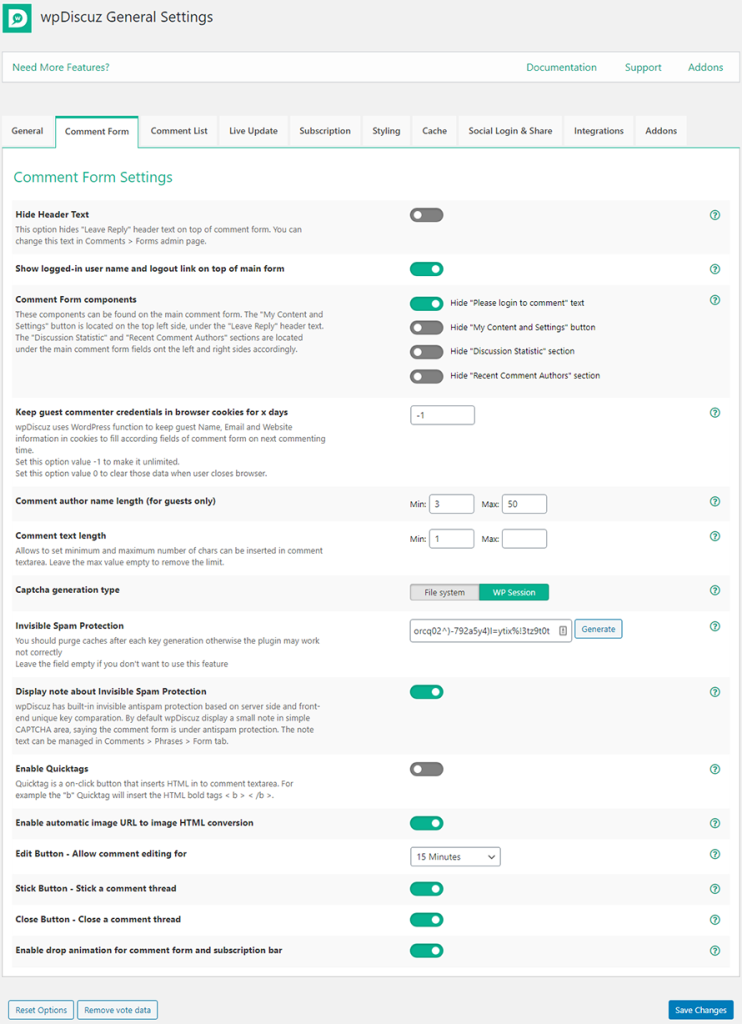Open help icon for Comment author name length
This screenshot has width=742, height=1024.
[715, 502]
